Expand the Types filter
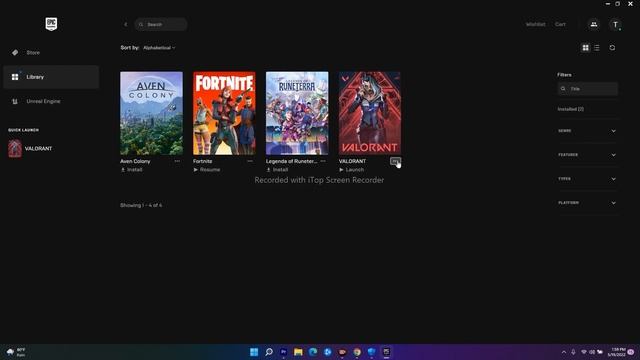The height and width of the screenshot is (360, 640). [x=587, y=179]
